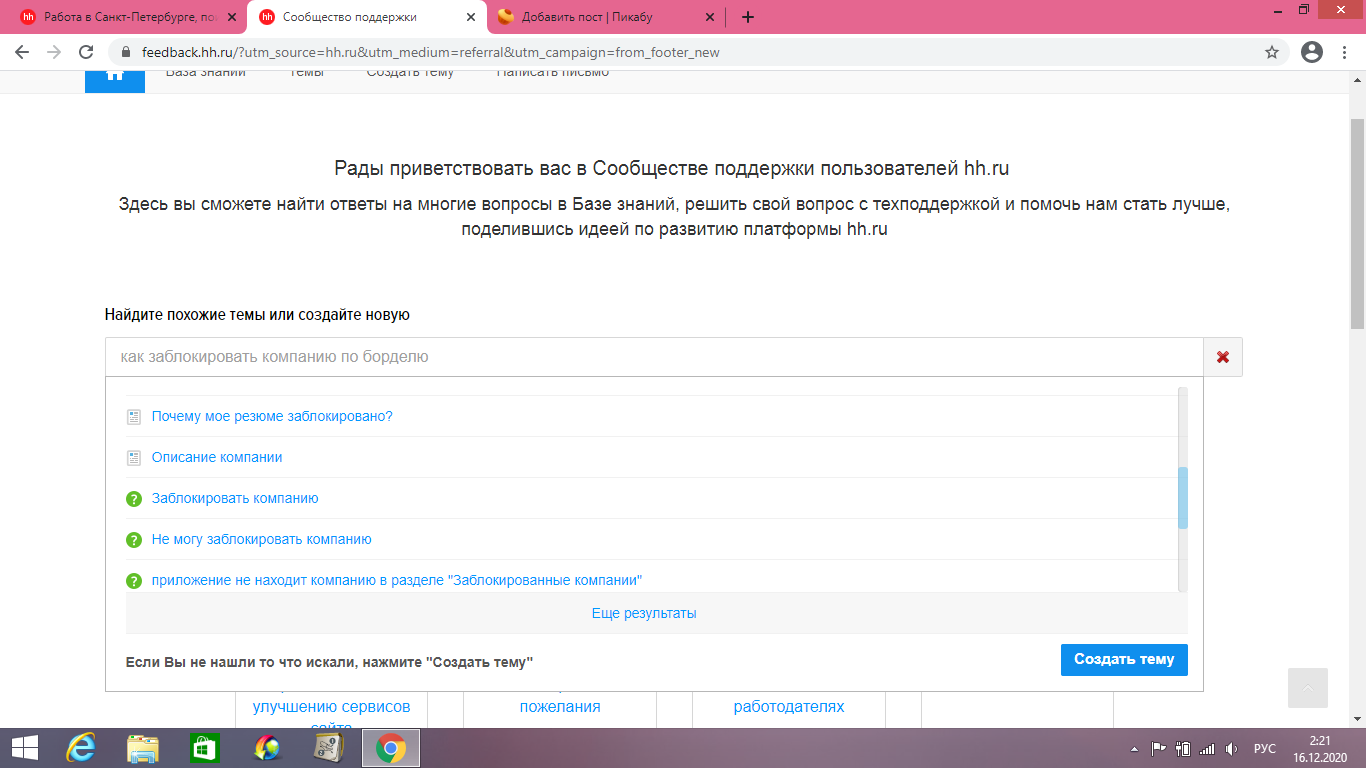Open the 'Заблокировать компанию' topic link
Screen dimensions: 1366x768
tap(235, 498)
